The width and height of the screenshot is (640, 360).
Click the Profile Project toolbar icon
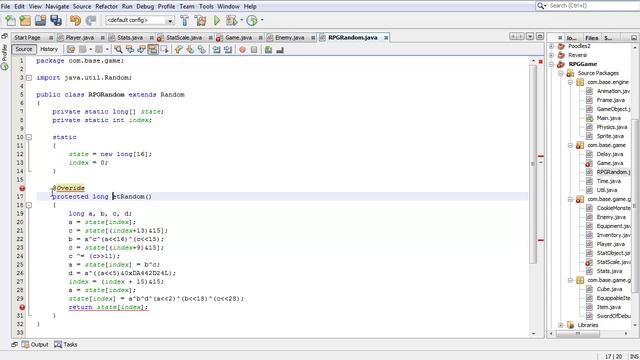click(252, 20)
